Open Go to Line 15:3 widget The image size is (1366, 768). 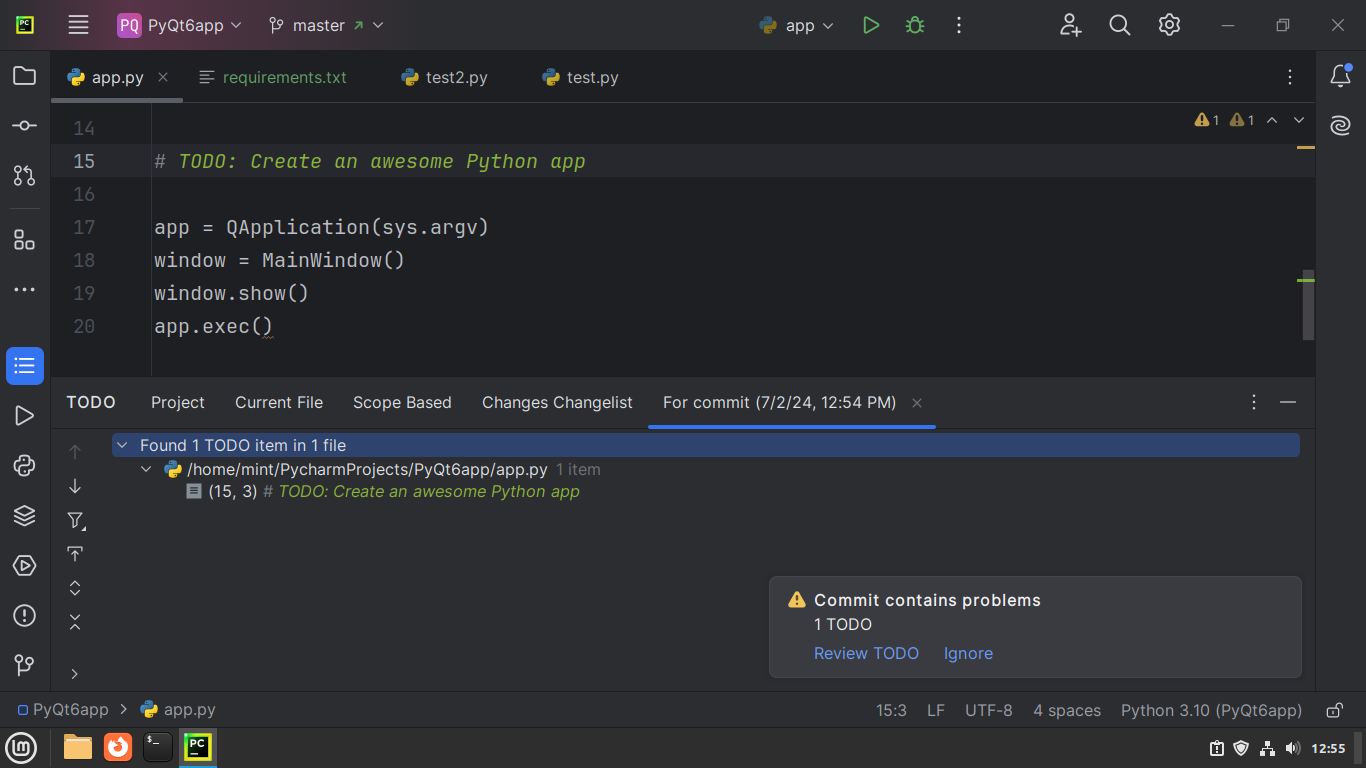(x=891, y=710)
